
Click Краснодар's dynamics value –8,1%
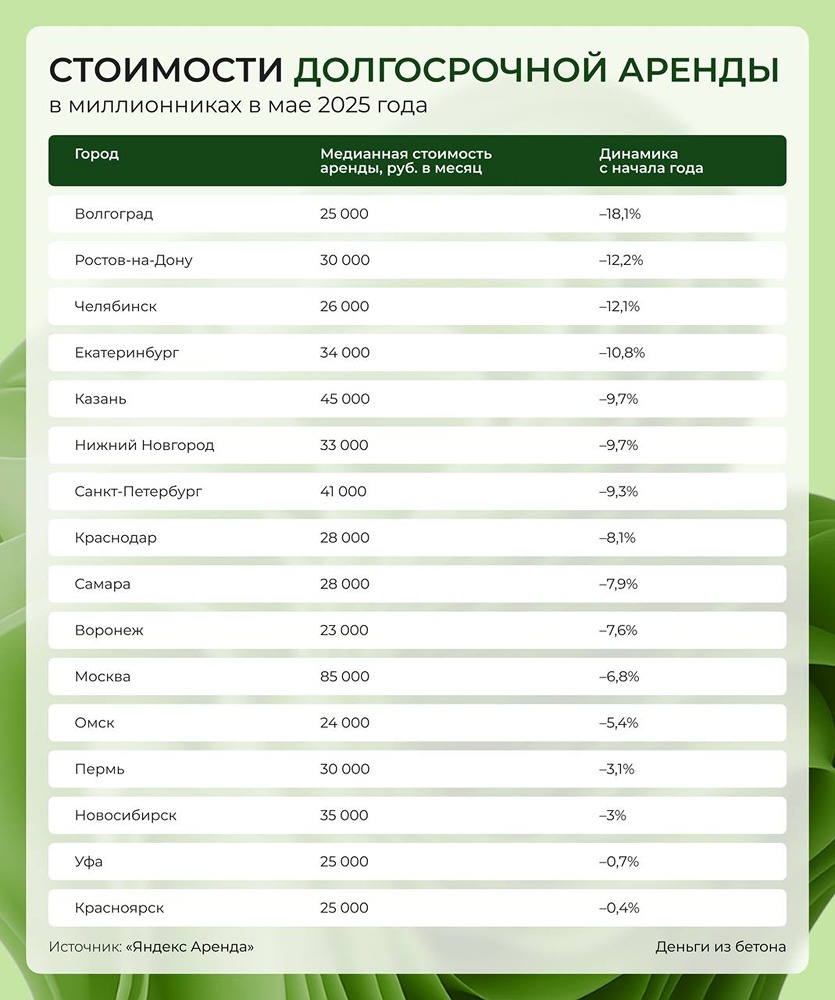tap(617, 538)
